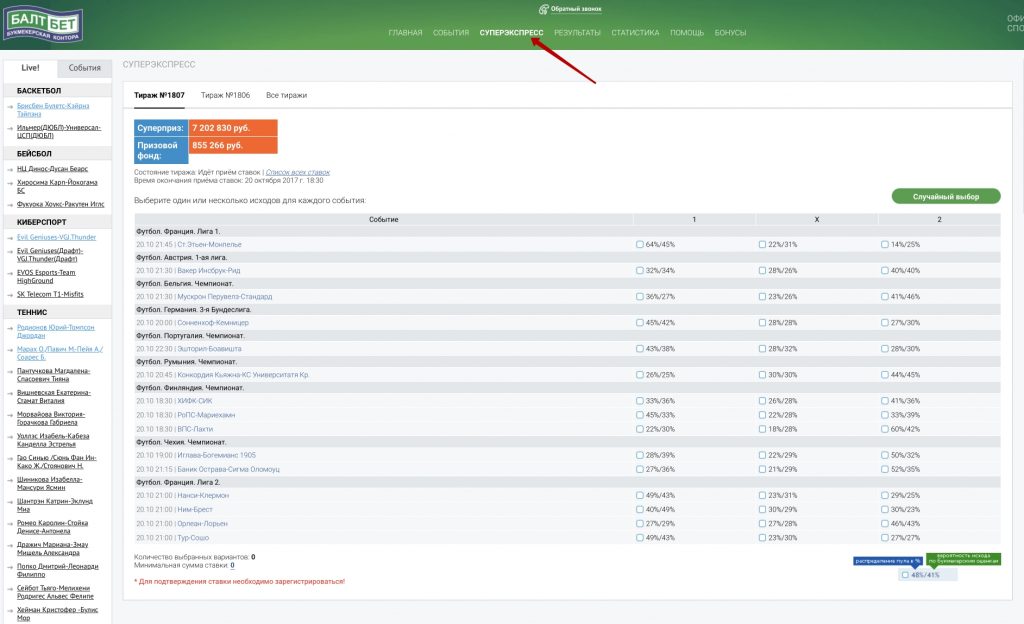The width and height of the screenshot is (1024, 624).
Task: Switch sidebar to События tab
Action: 84,68
